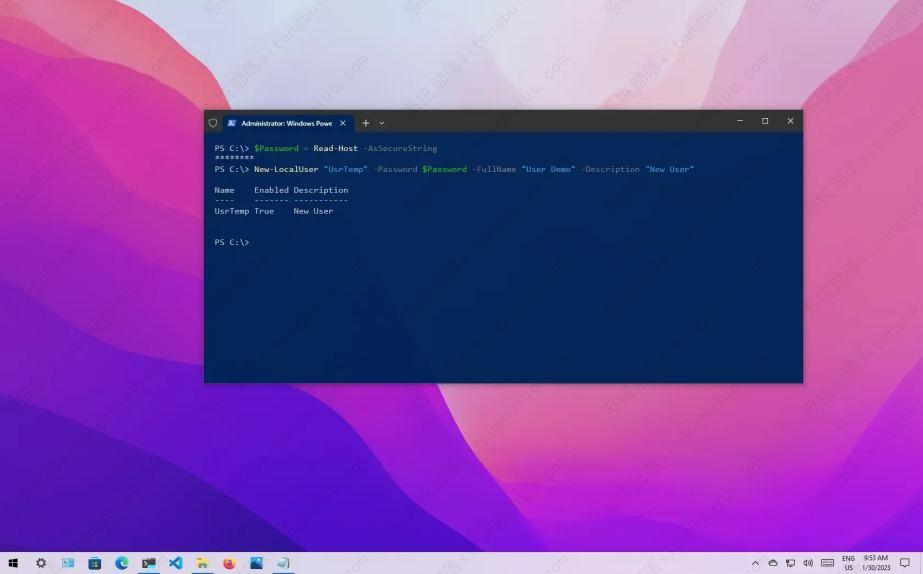
Task: Select the Administrator: Windows PowerShell tab
Action: (287, 123)
